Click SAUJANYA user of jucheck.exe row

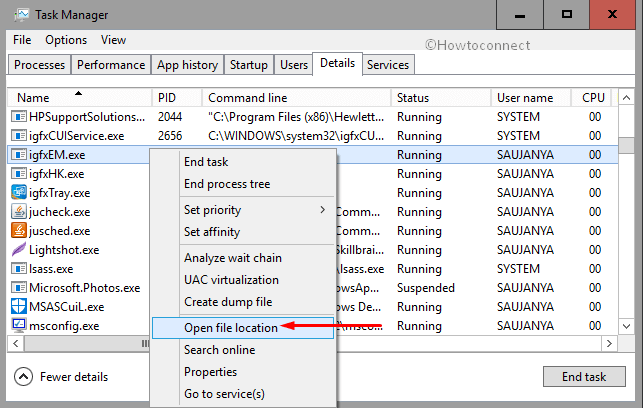pos(525,212)
